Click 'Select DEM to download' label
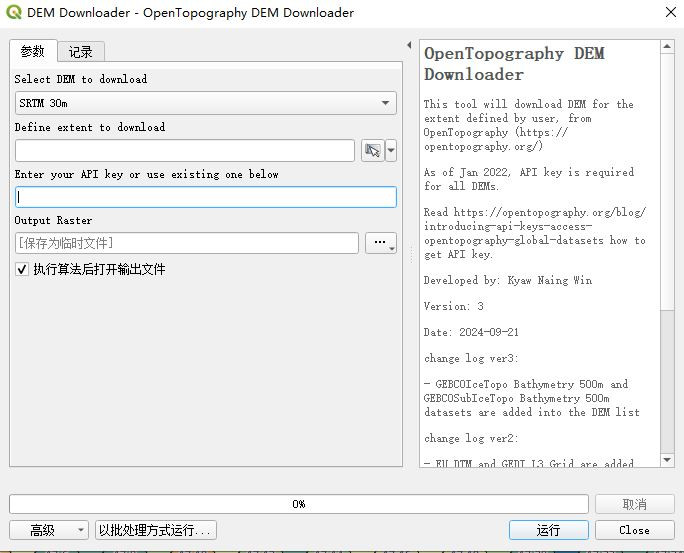Viewport: 684px width, 553px height. pos(81,79)
